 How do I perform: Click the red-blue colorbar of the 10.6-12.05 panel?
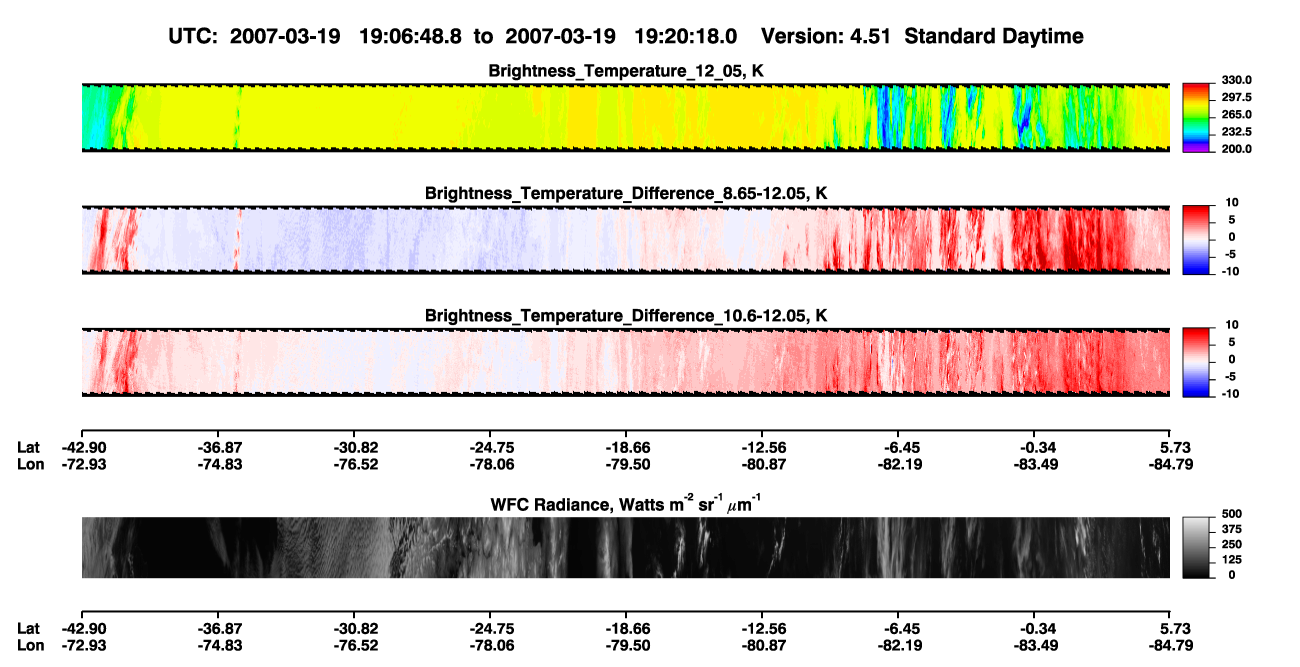click(1197, 362)
